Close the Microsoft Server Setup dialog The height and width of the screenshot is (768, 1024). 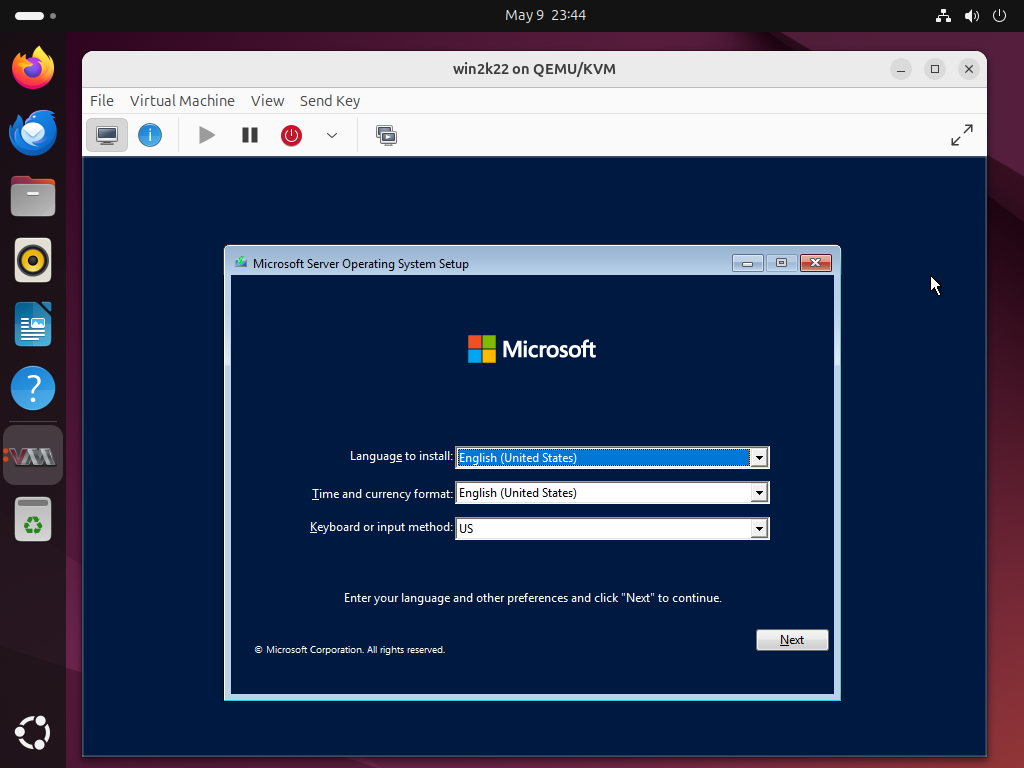(816, 263)
